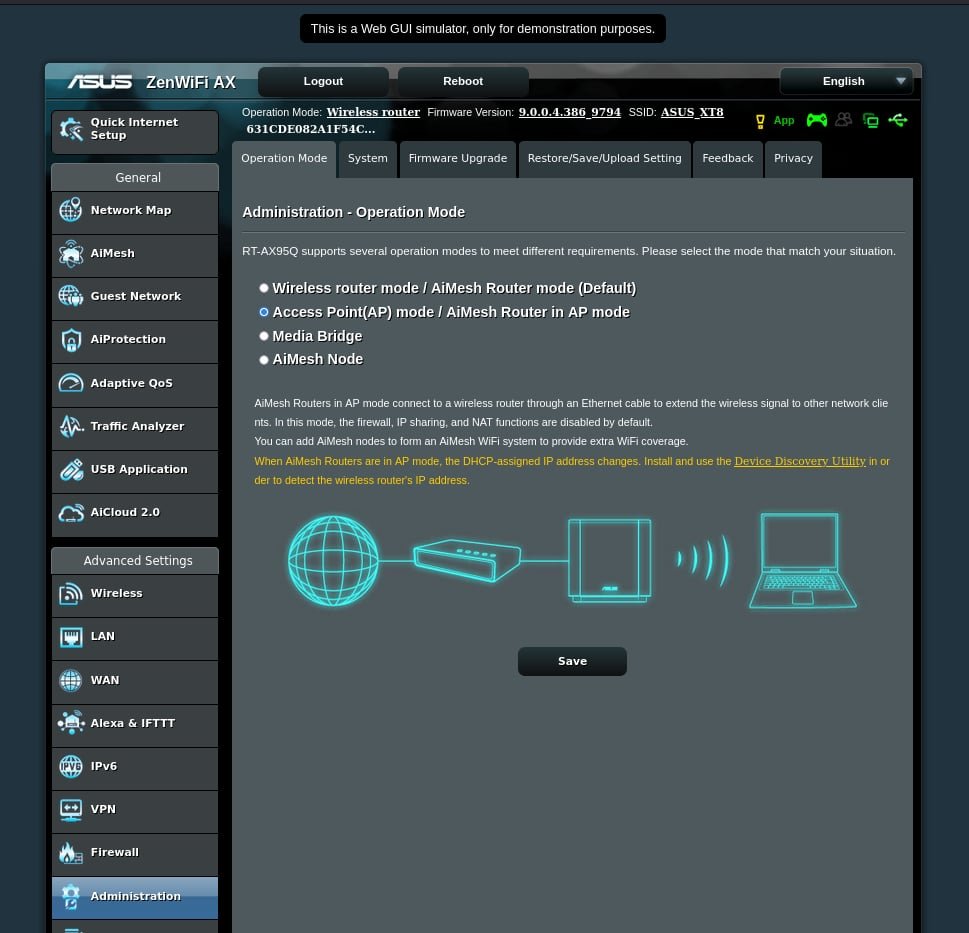
Task: Click the General section header
Action: [x=135, y=177]
